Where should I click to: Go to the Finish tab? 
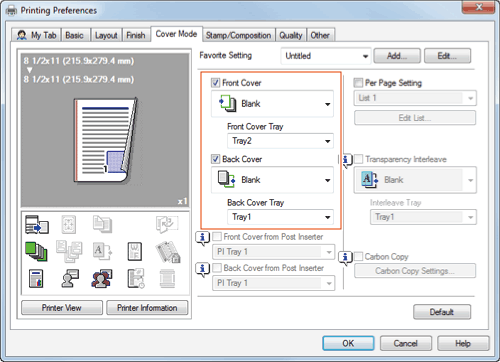(x=136, y=35)
